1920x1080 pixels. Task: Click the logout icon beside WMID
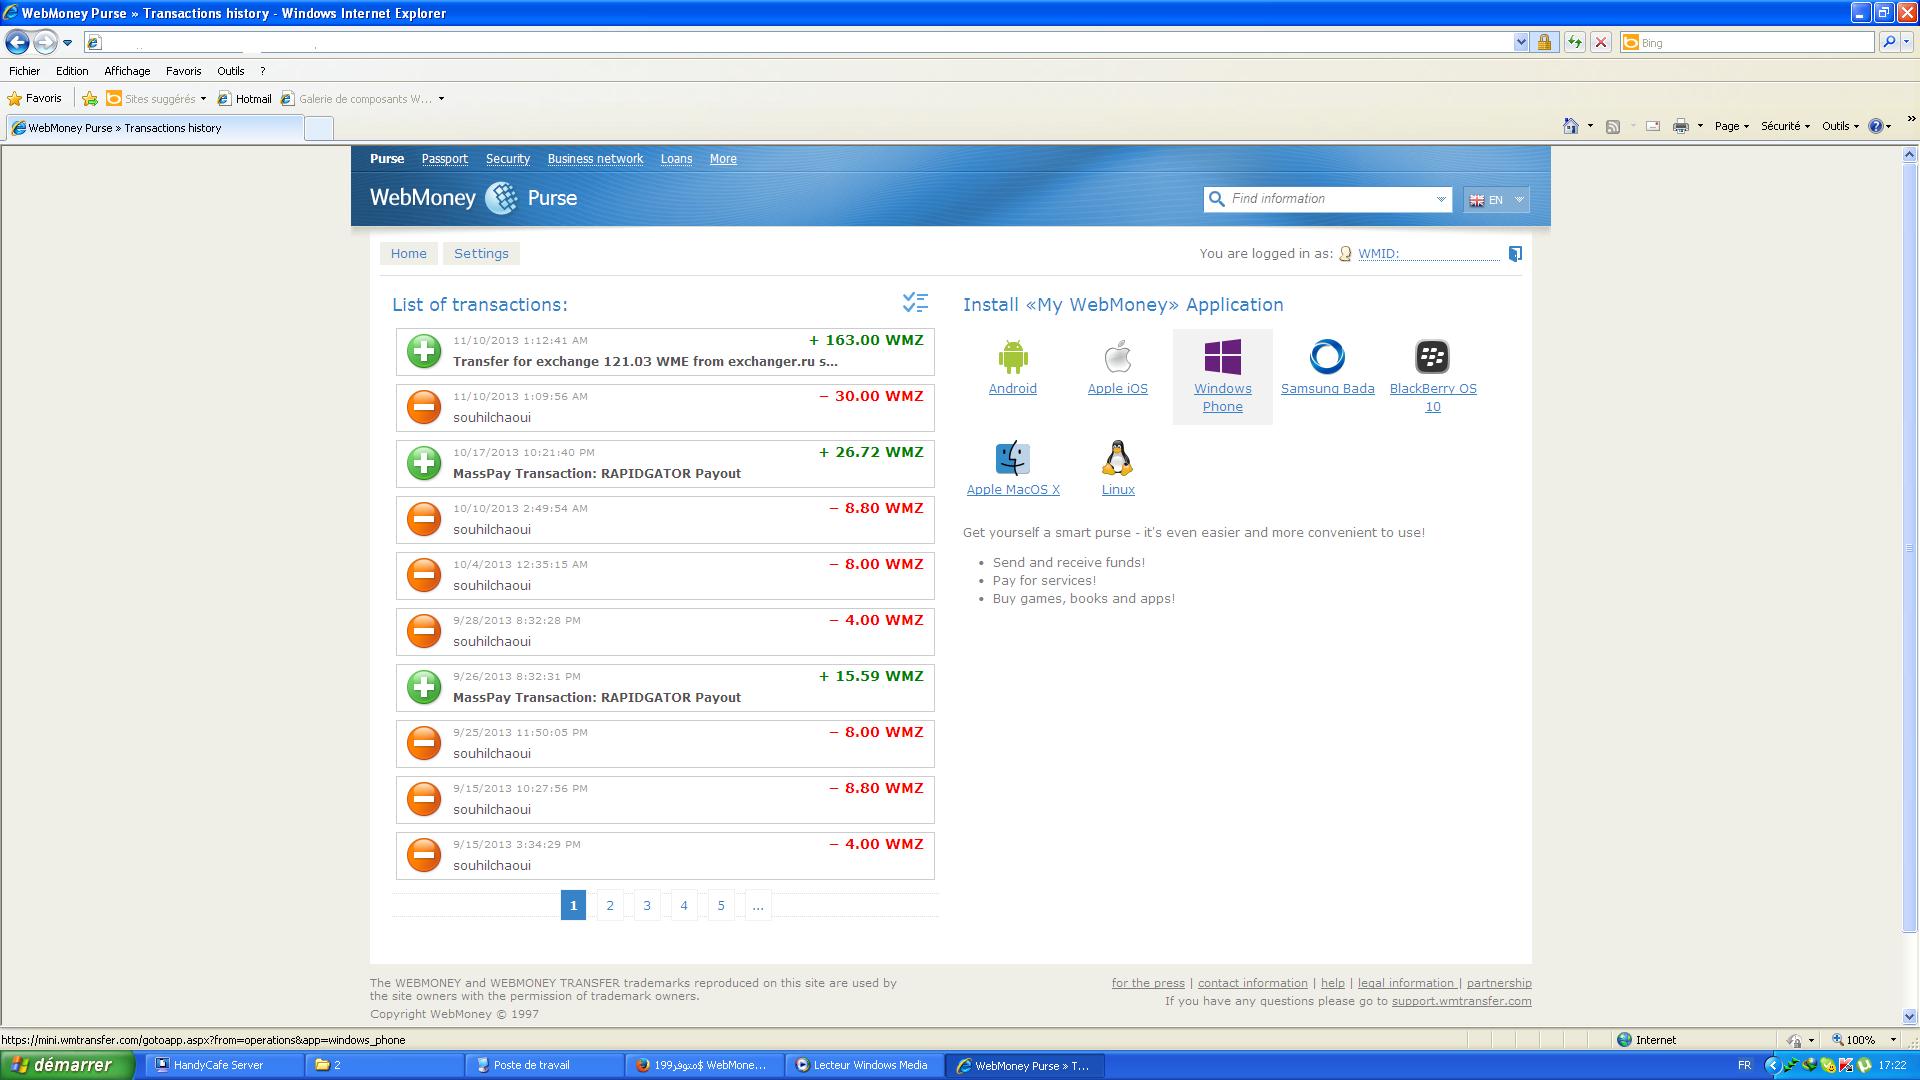tap(1515, 254)
